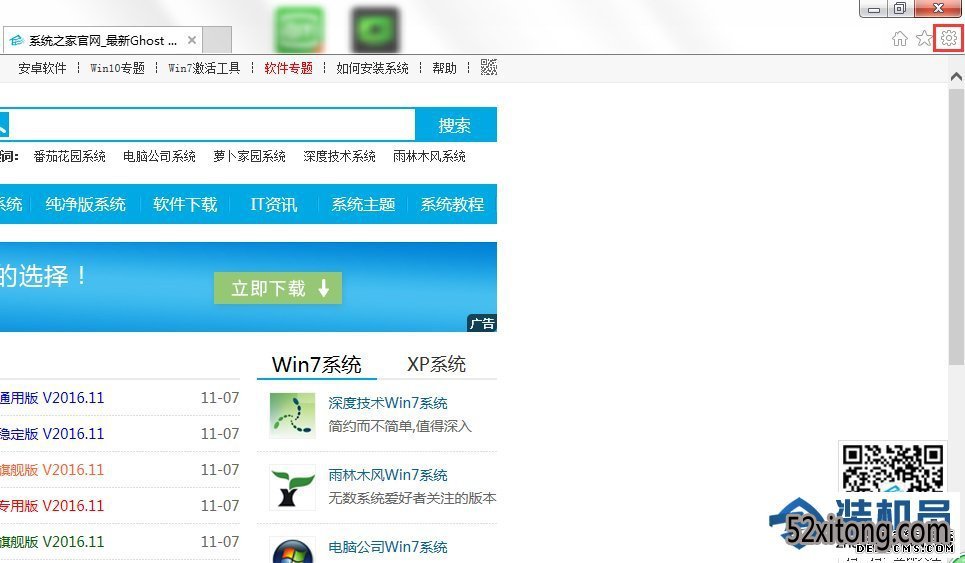Open 深度技术Win7系统 link
The height and width of the screenshot is (563, 965).
pos(388,403)
